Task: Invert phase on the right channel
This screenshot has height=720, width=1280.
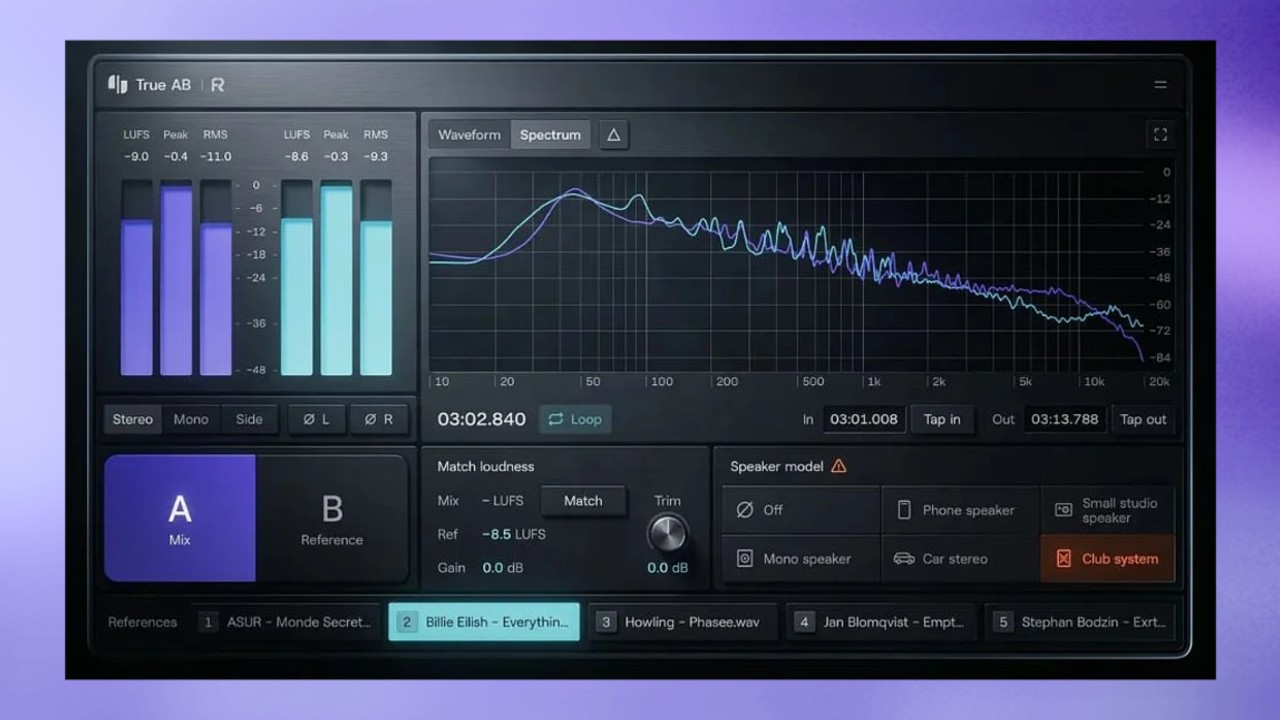Action: (378, 419)
